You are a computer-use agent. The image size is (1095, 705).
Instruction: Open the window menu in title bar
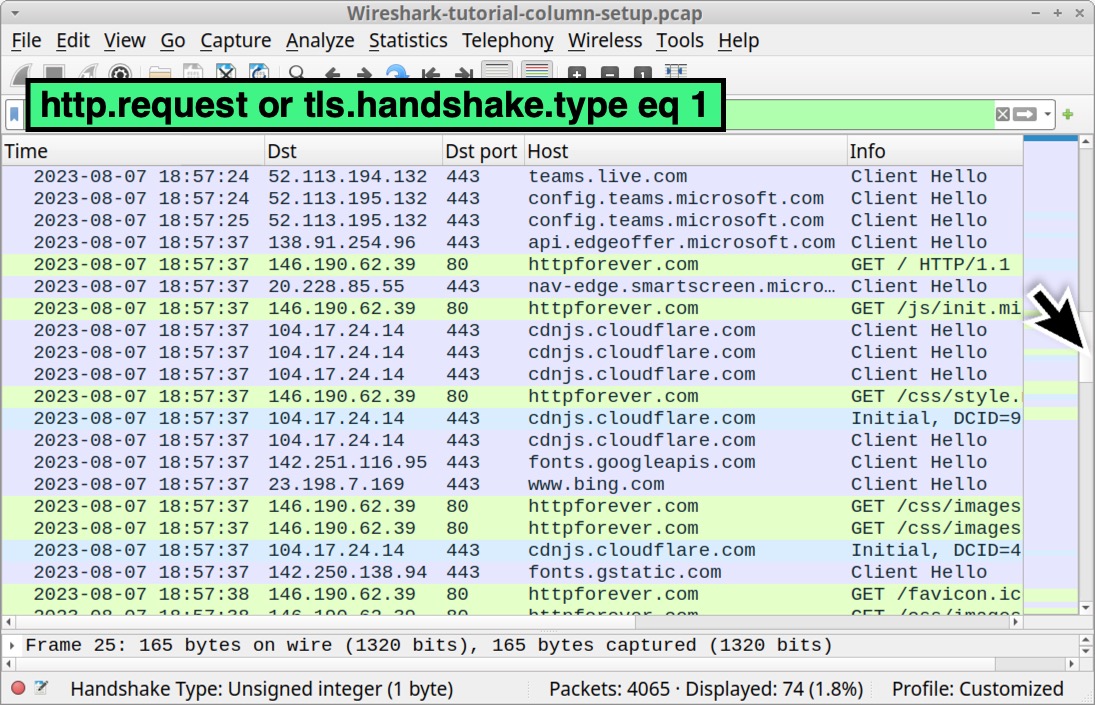(15, 13)
